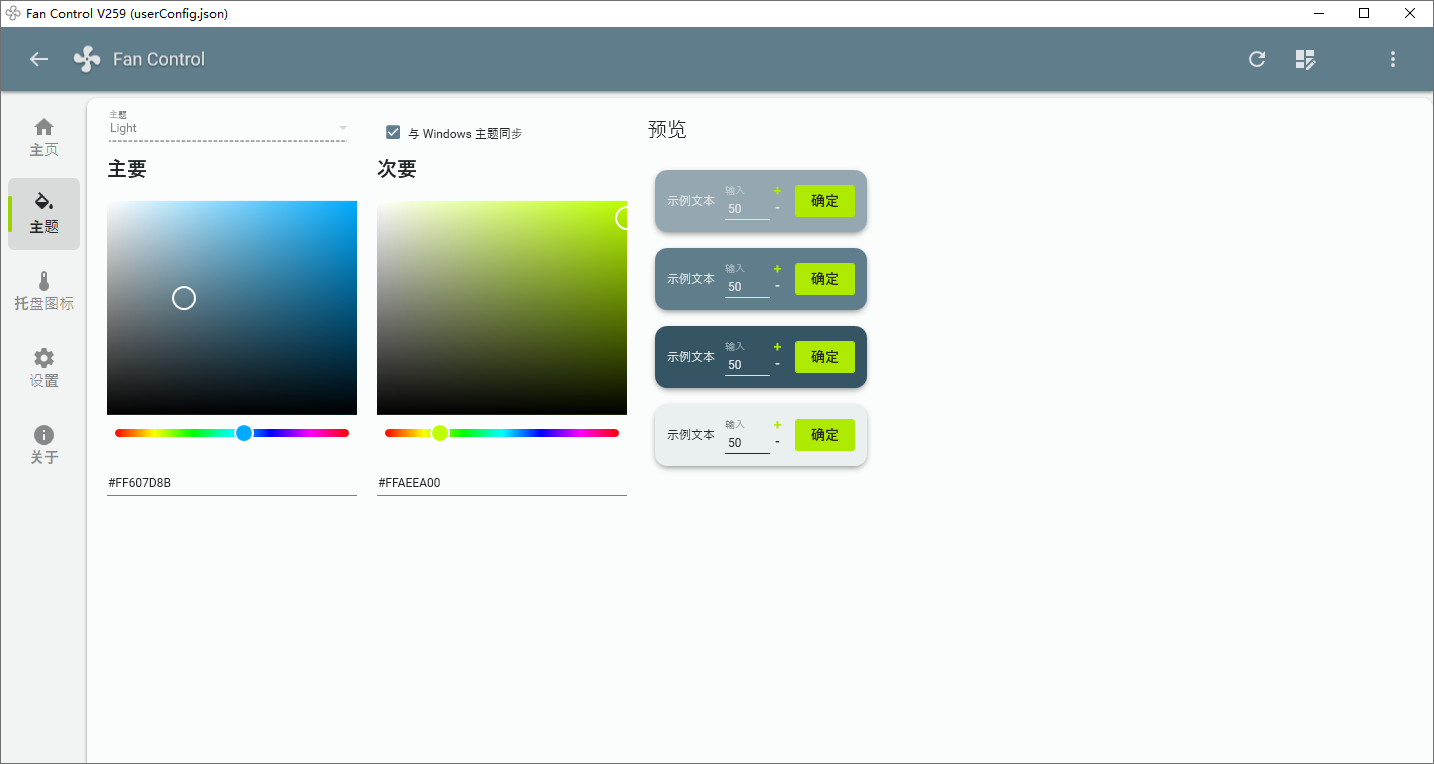
Task: Open the three-dot overflow menu
Action: pos(1392,59)
